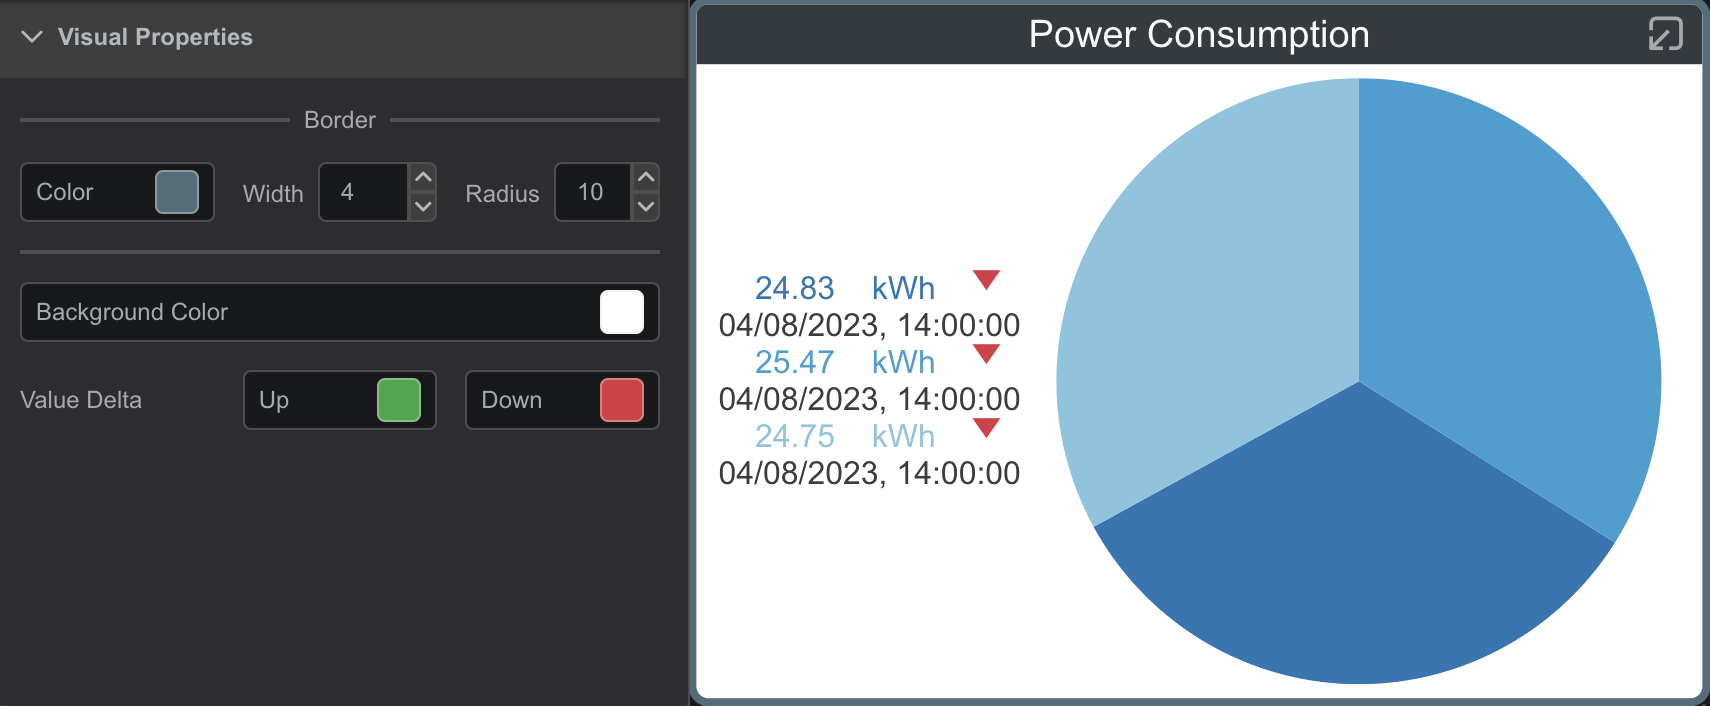Image resolution: width=1710 pixels, height=706 pixels.
Task: Click the down-trend triangle beside 25.47 kWh
Action: (986, 353)
